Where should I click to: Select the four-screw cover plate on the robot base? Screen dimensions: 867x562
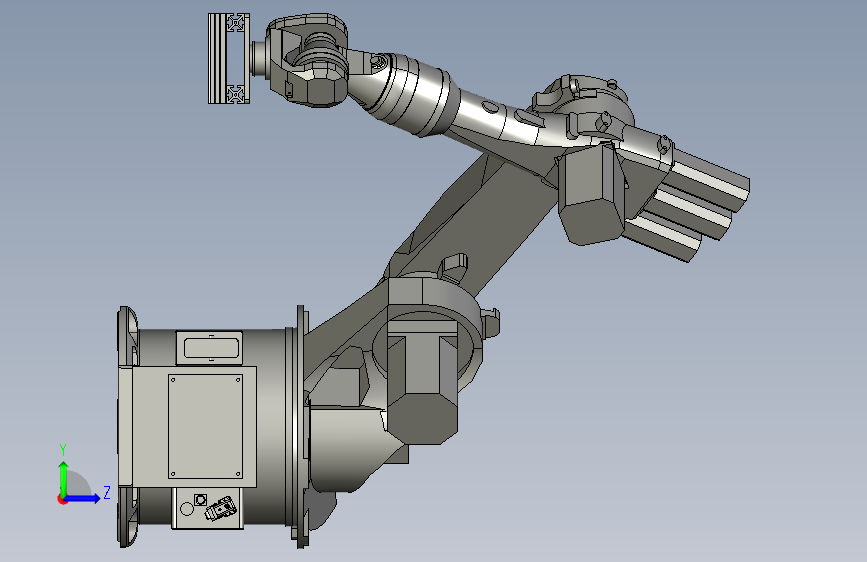coord(205,426)
